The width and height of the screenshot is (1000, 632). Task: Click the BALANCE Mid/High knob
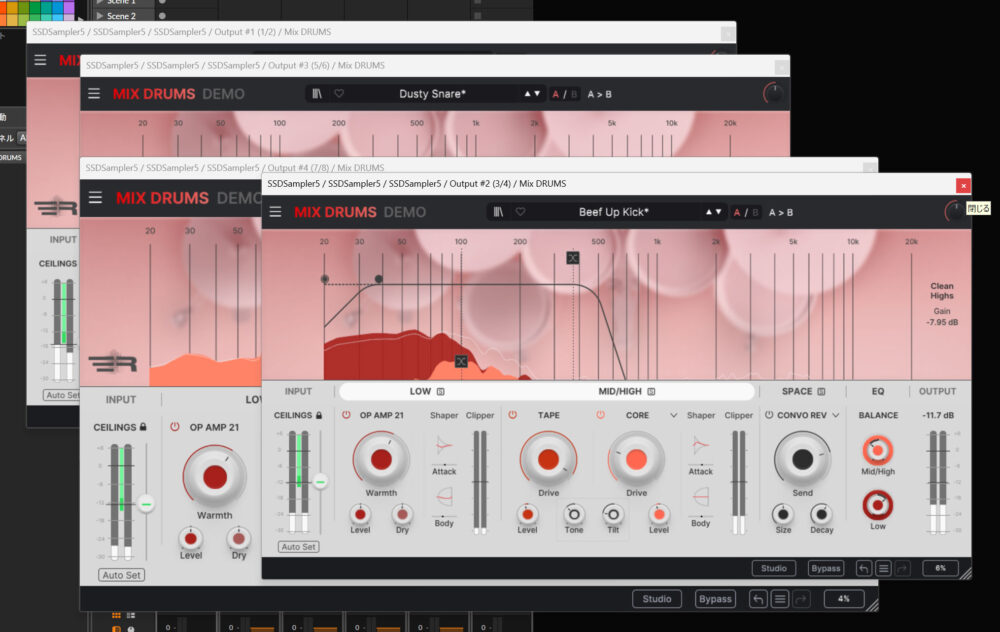[x=878, y=450]
